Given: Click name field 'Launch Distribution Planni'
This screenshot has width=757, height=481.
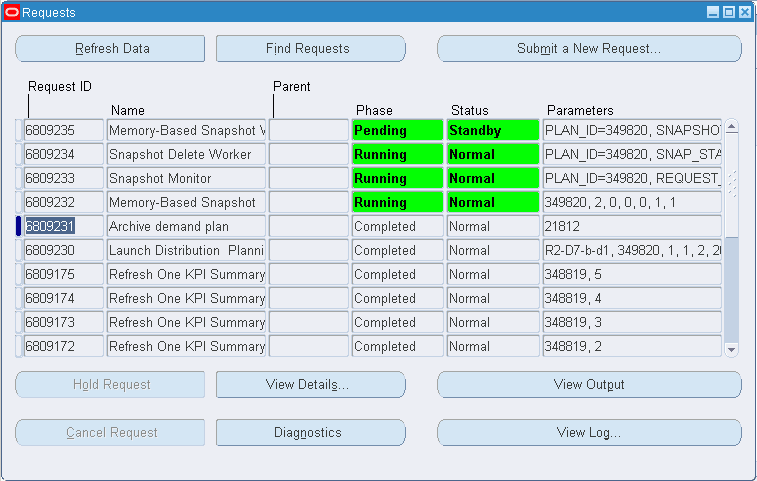Looking at the screenshot, I should [x=186, y=250].
